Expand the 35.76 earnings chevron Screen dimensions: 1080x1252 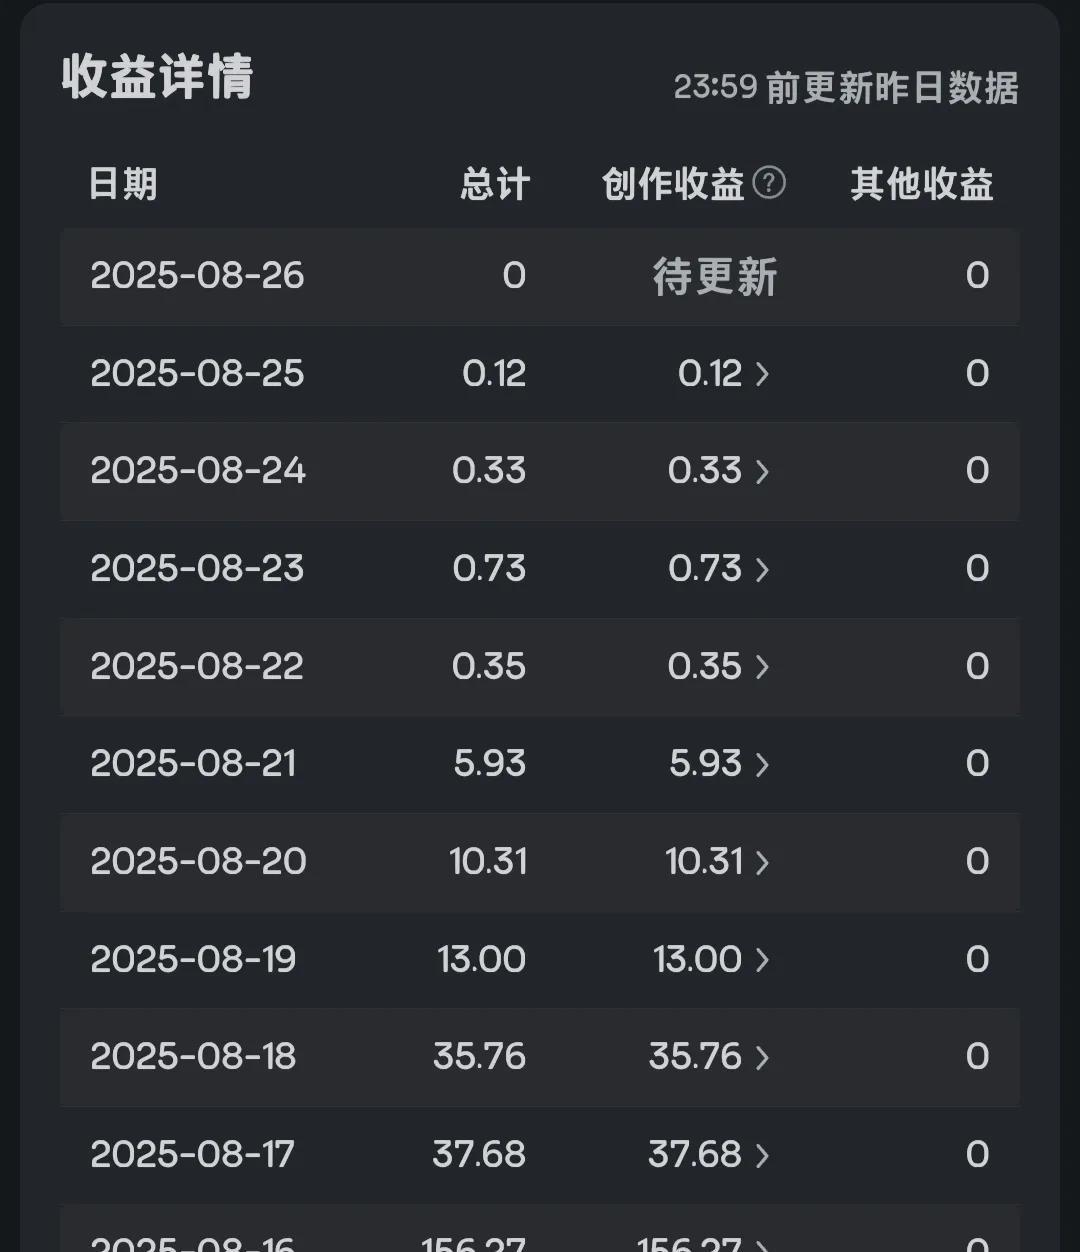coord(762,1057)
